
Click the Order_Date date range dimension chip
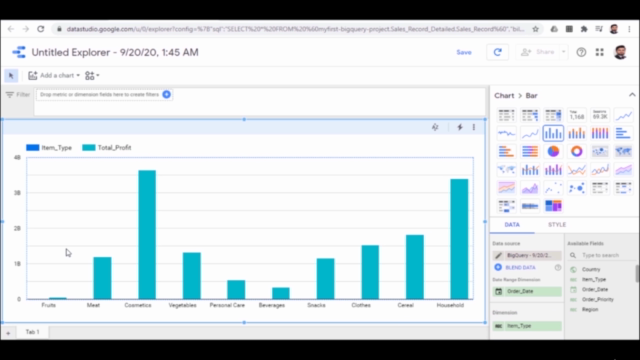[x=527, y=291]
